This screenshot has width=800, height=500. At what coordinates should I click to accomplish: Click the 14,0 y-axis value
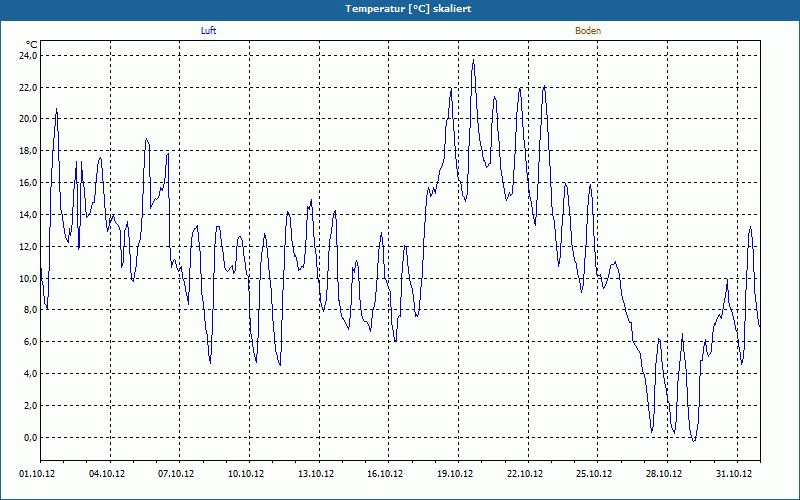(28, 215)
